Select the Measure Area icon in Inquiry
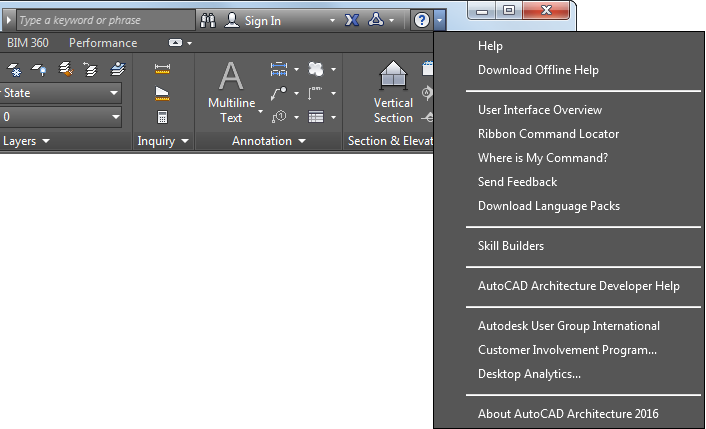This screenshot has height=429, width=706. coord(162,93)
